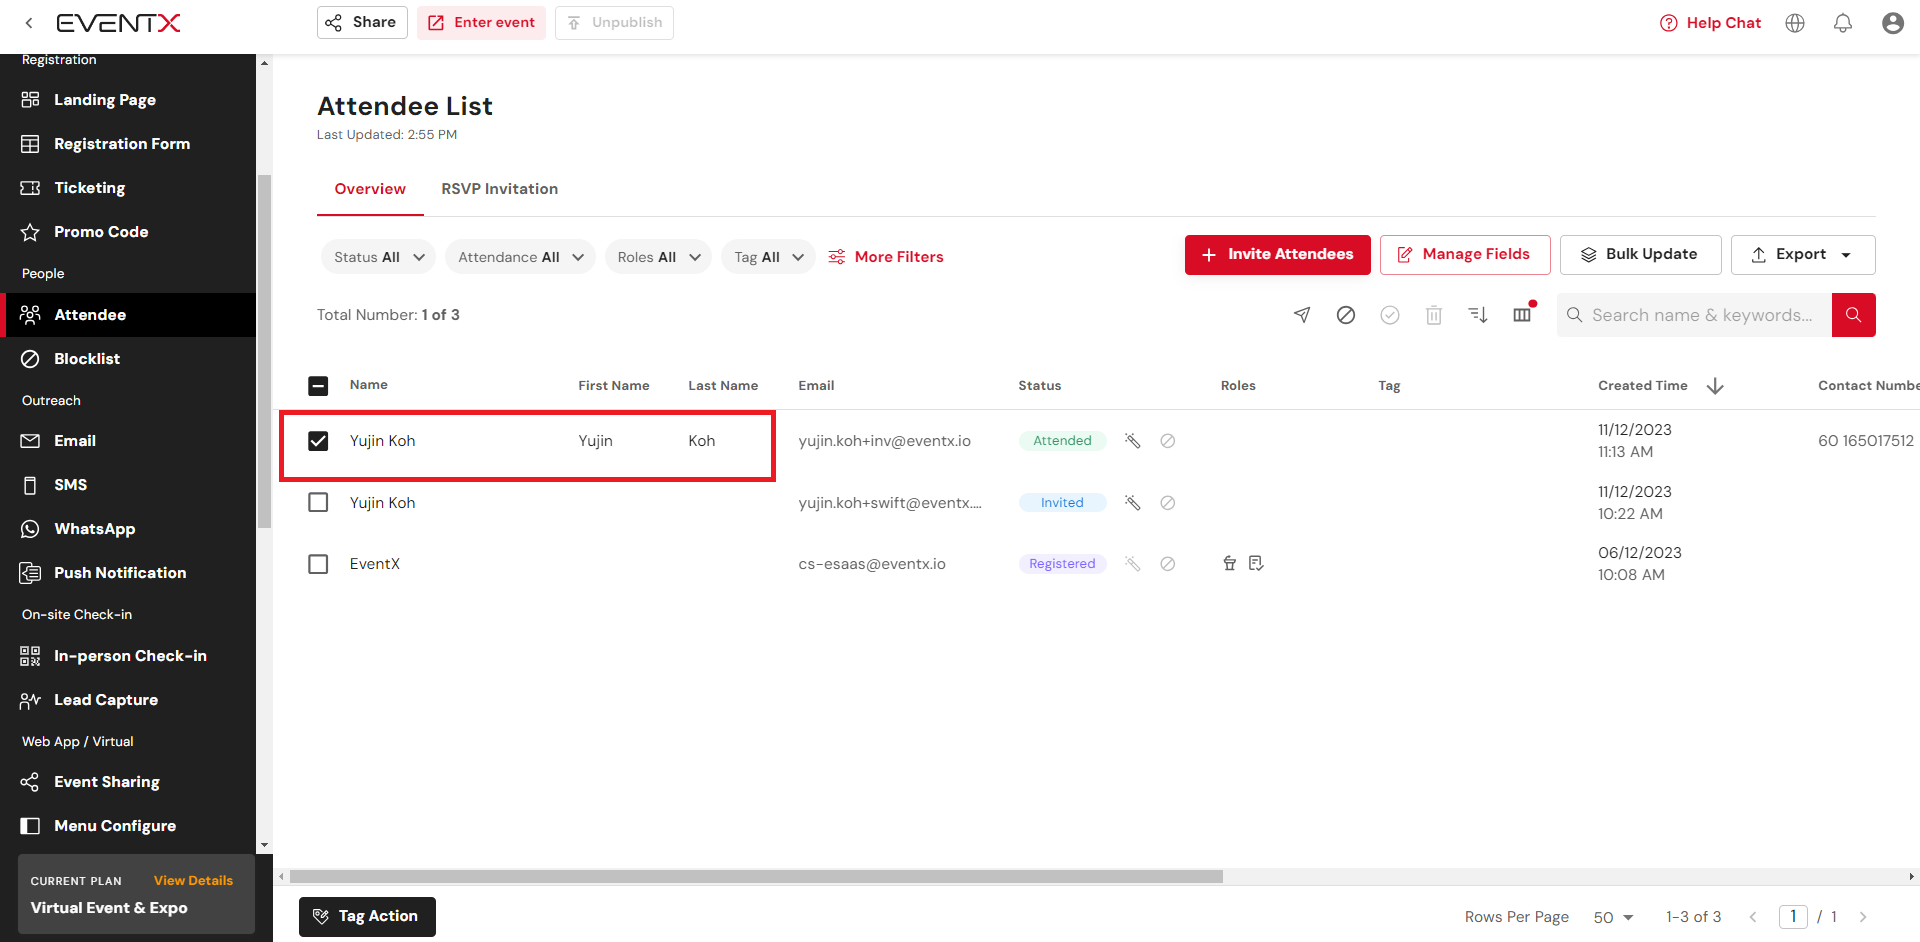Open the sort order icon
The image size is (1920, 942).
(1478, 315)
